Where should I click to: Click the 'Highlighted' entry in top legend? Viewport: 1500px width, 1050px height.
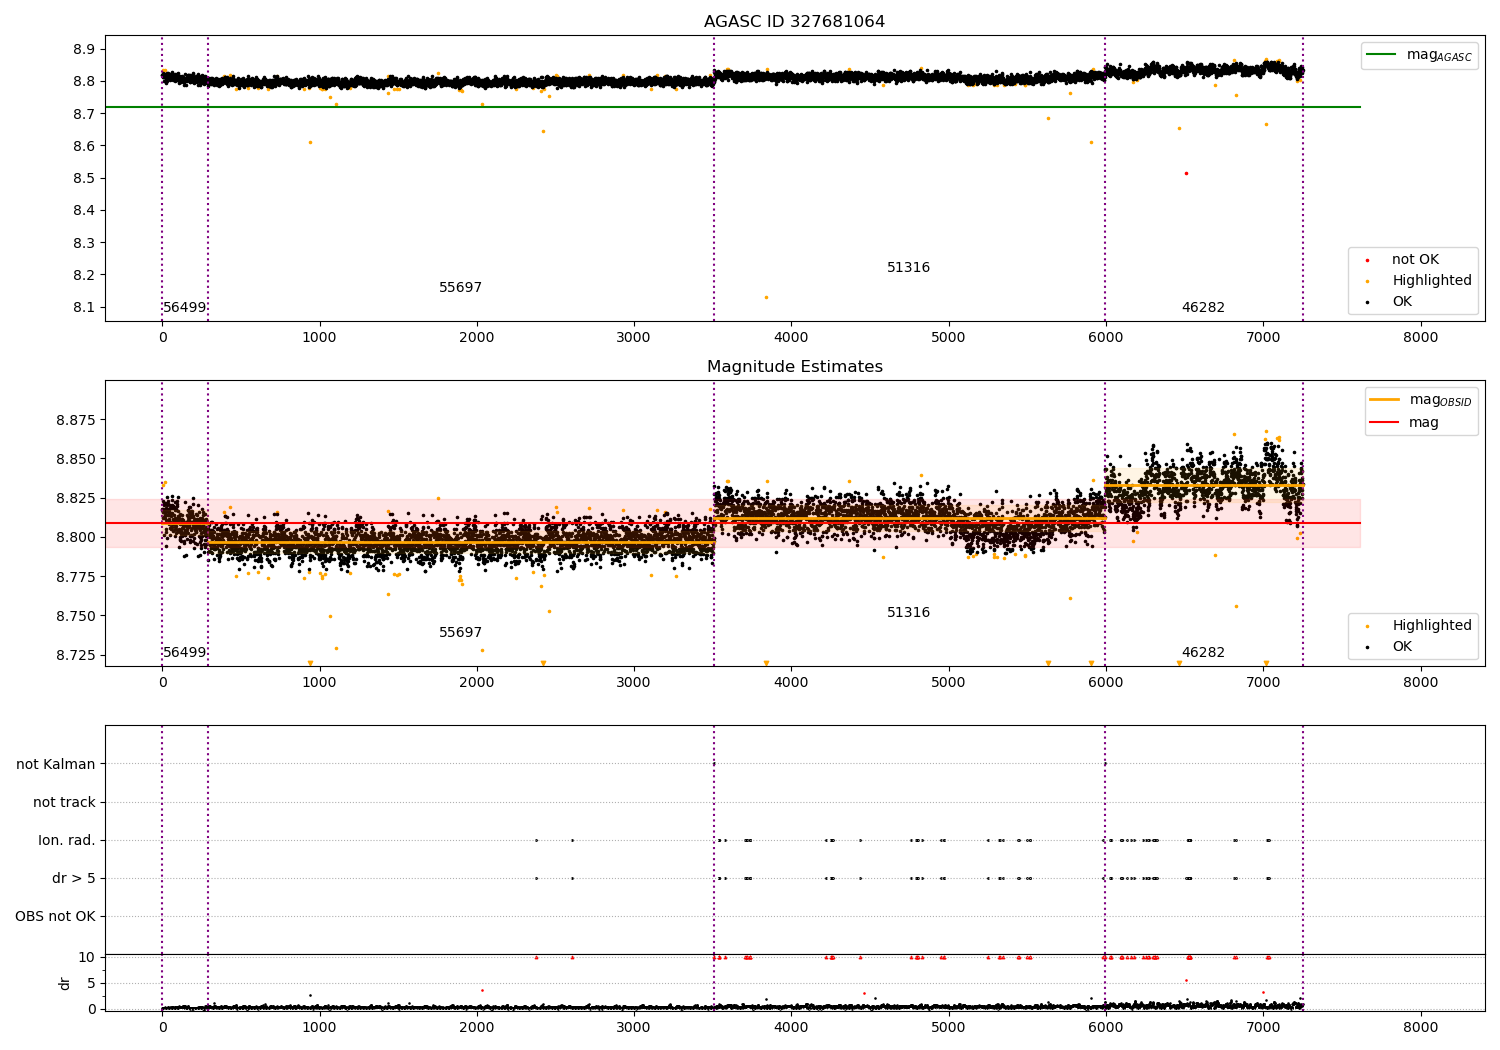pyautogui.click(x=1431, y=281)
